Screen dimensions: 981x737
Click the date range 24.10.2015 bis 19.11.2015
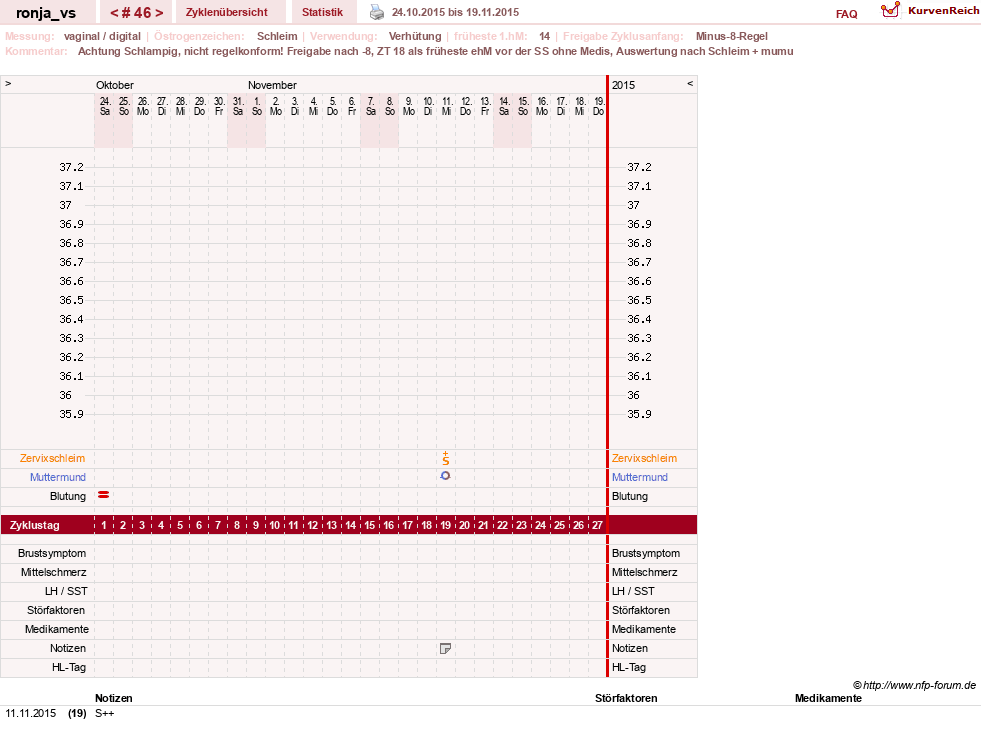(x=455, y=12)
